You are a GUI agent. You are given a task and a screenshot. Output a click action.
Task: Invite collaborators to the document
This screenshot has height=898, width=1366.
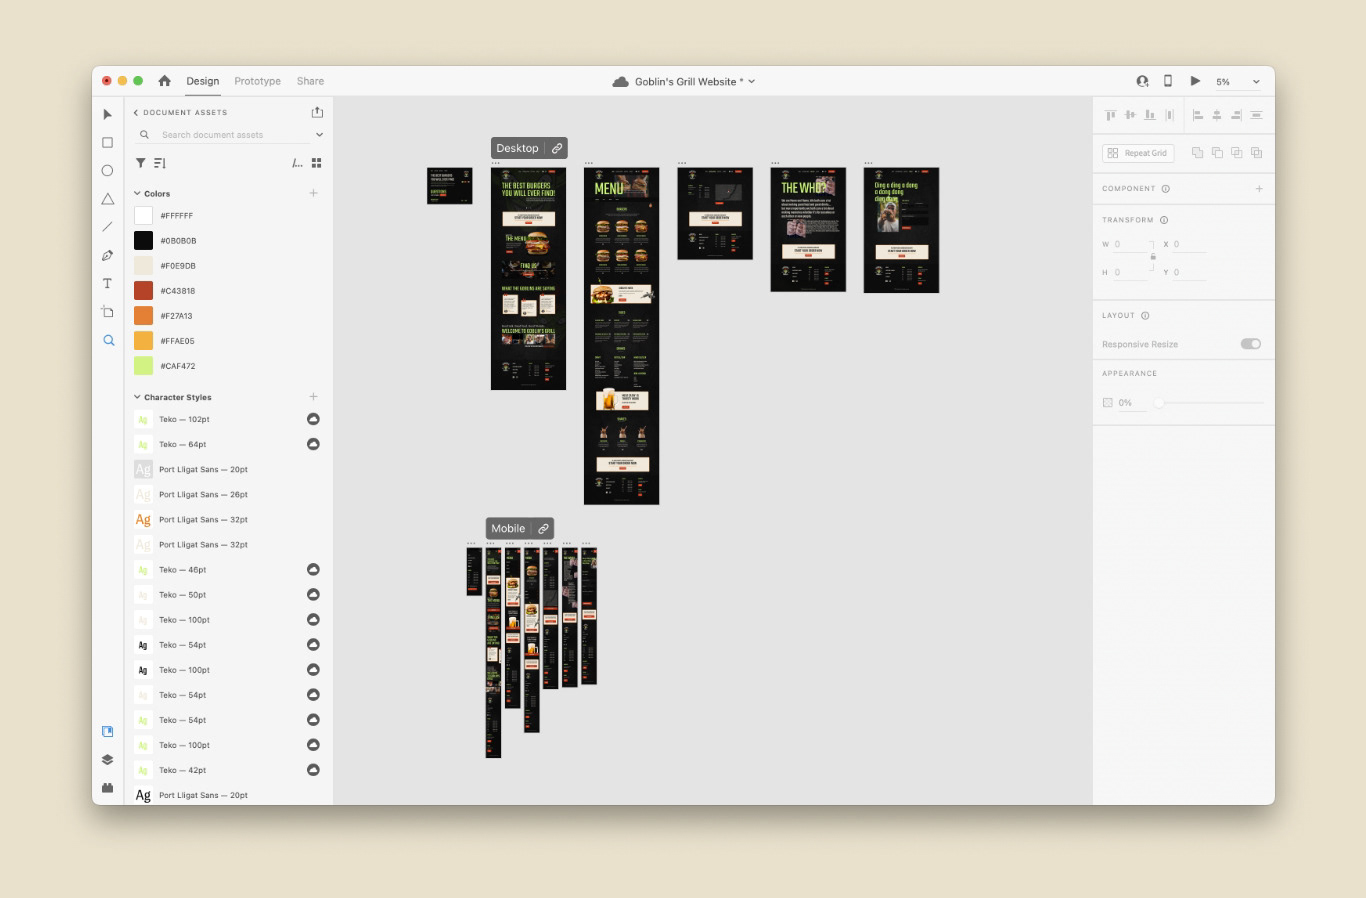1142,81
